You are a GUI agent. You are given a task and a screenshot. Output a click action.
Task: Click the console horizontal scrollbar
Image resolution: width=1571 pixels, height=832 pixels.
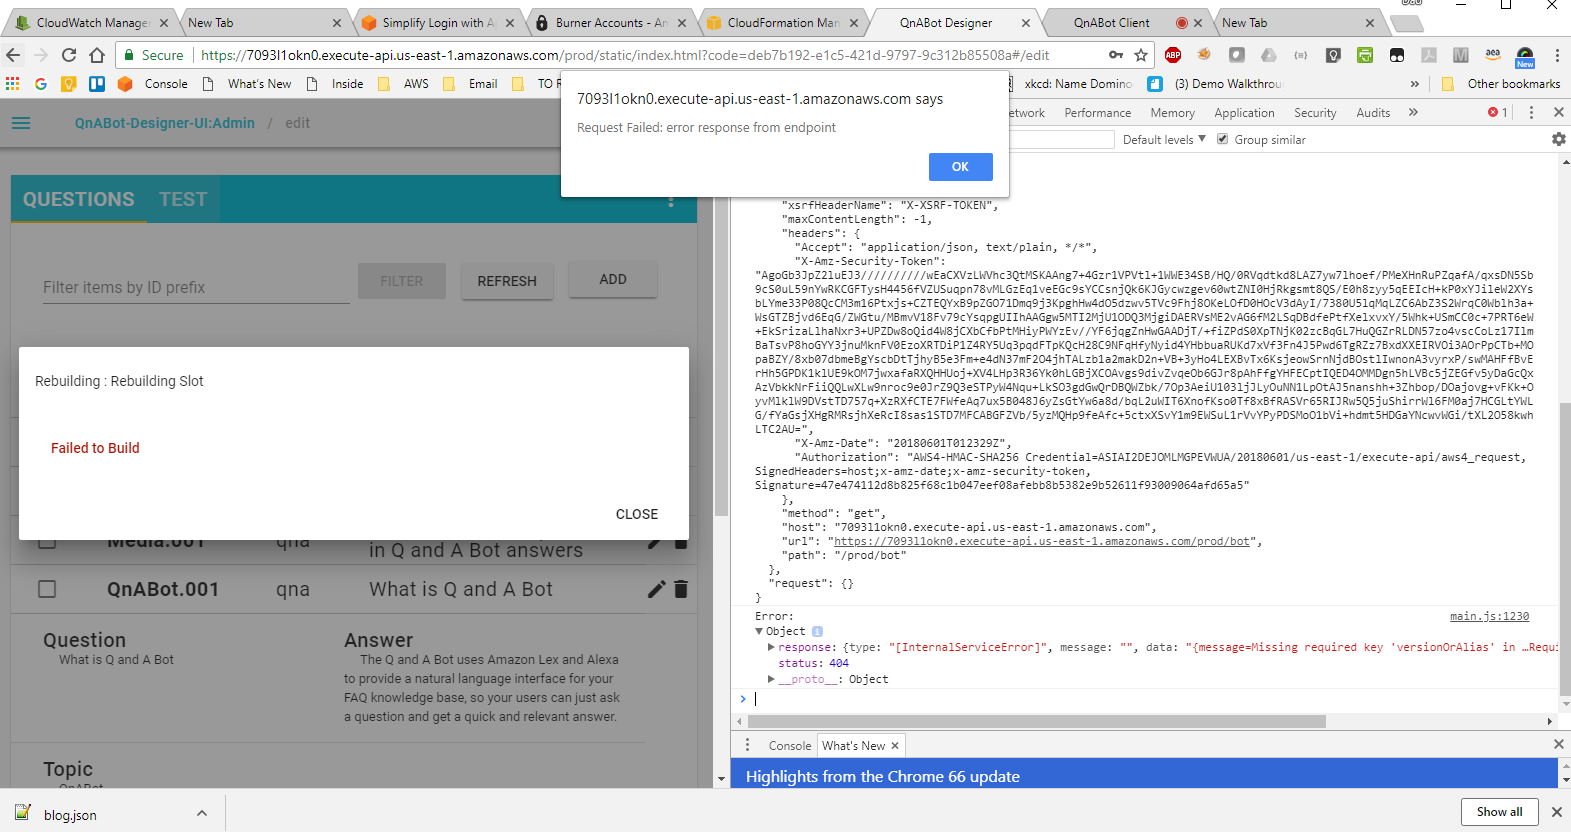(x=1037, y=721)
